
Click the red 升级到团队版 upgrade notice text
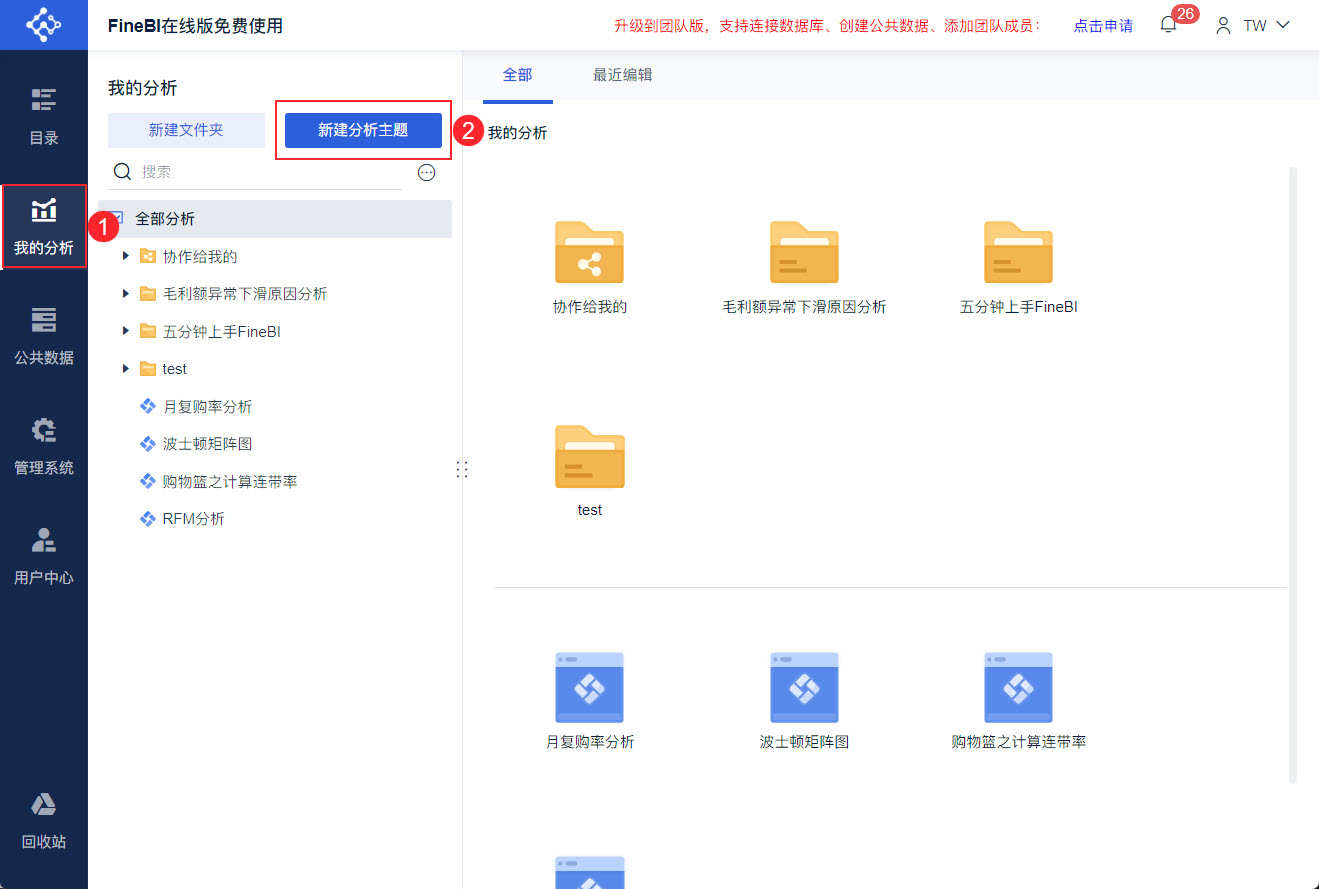pos(828,26)
